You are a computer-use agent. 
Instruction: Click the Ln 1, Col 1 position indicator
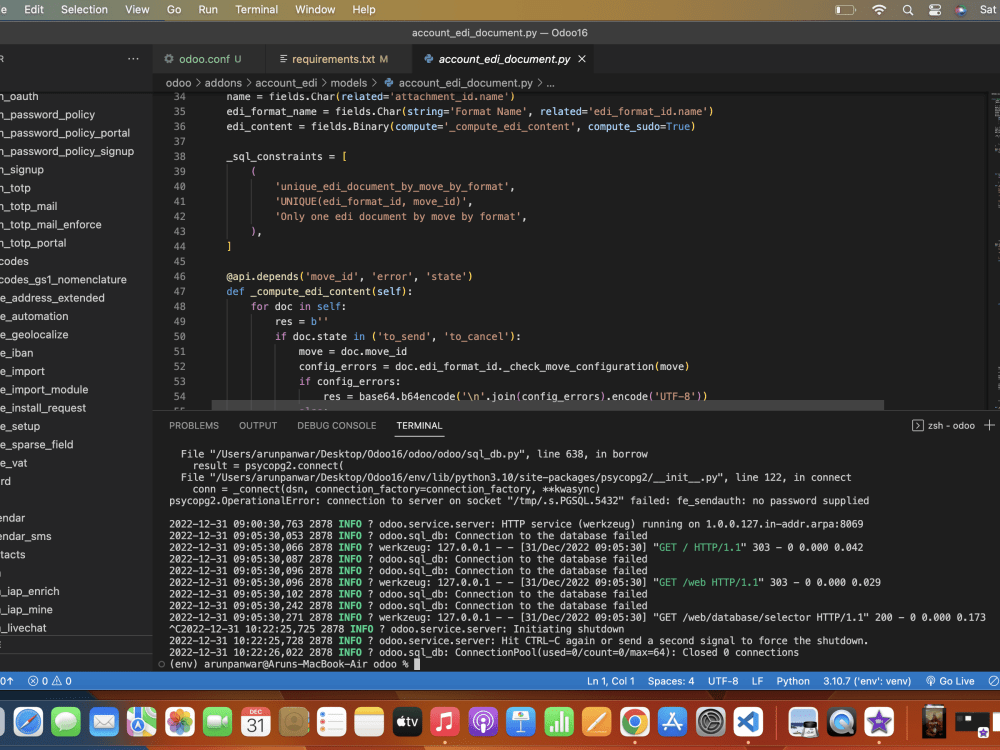click(610, 681)
